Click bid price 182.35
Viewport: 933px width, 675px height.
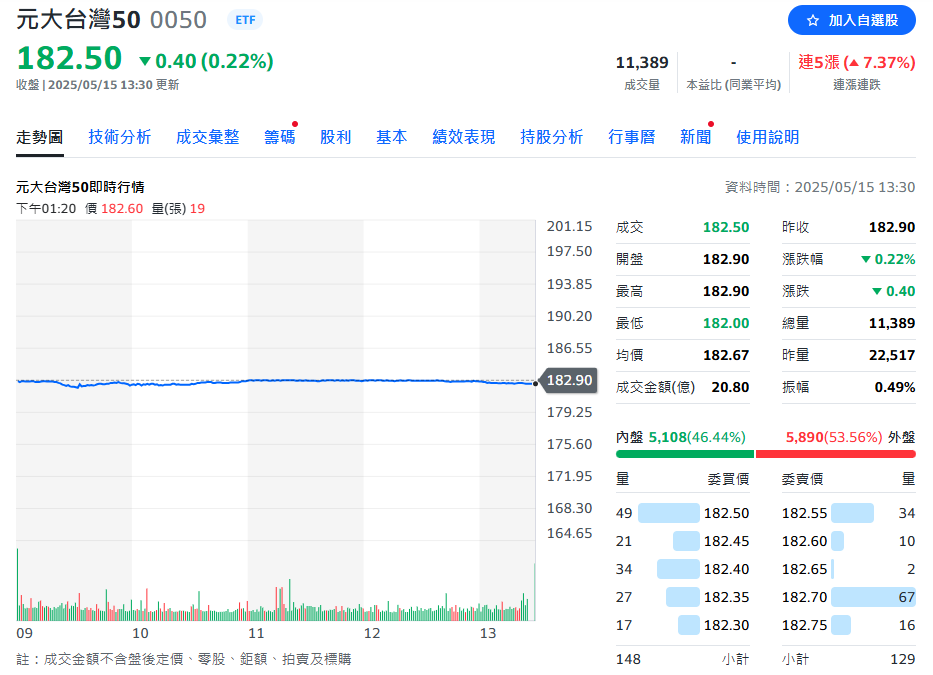pos(726,597)
